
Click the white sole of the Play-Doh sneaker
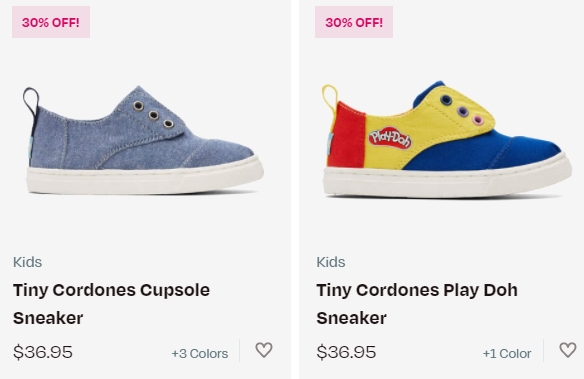pos(447,180)
